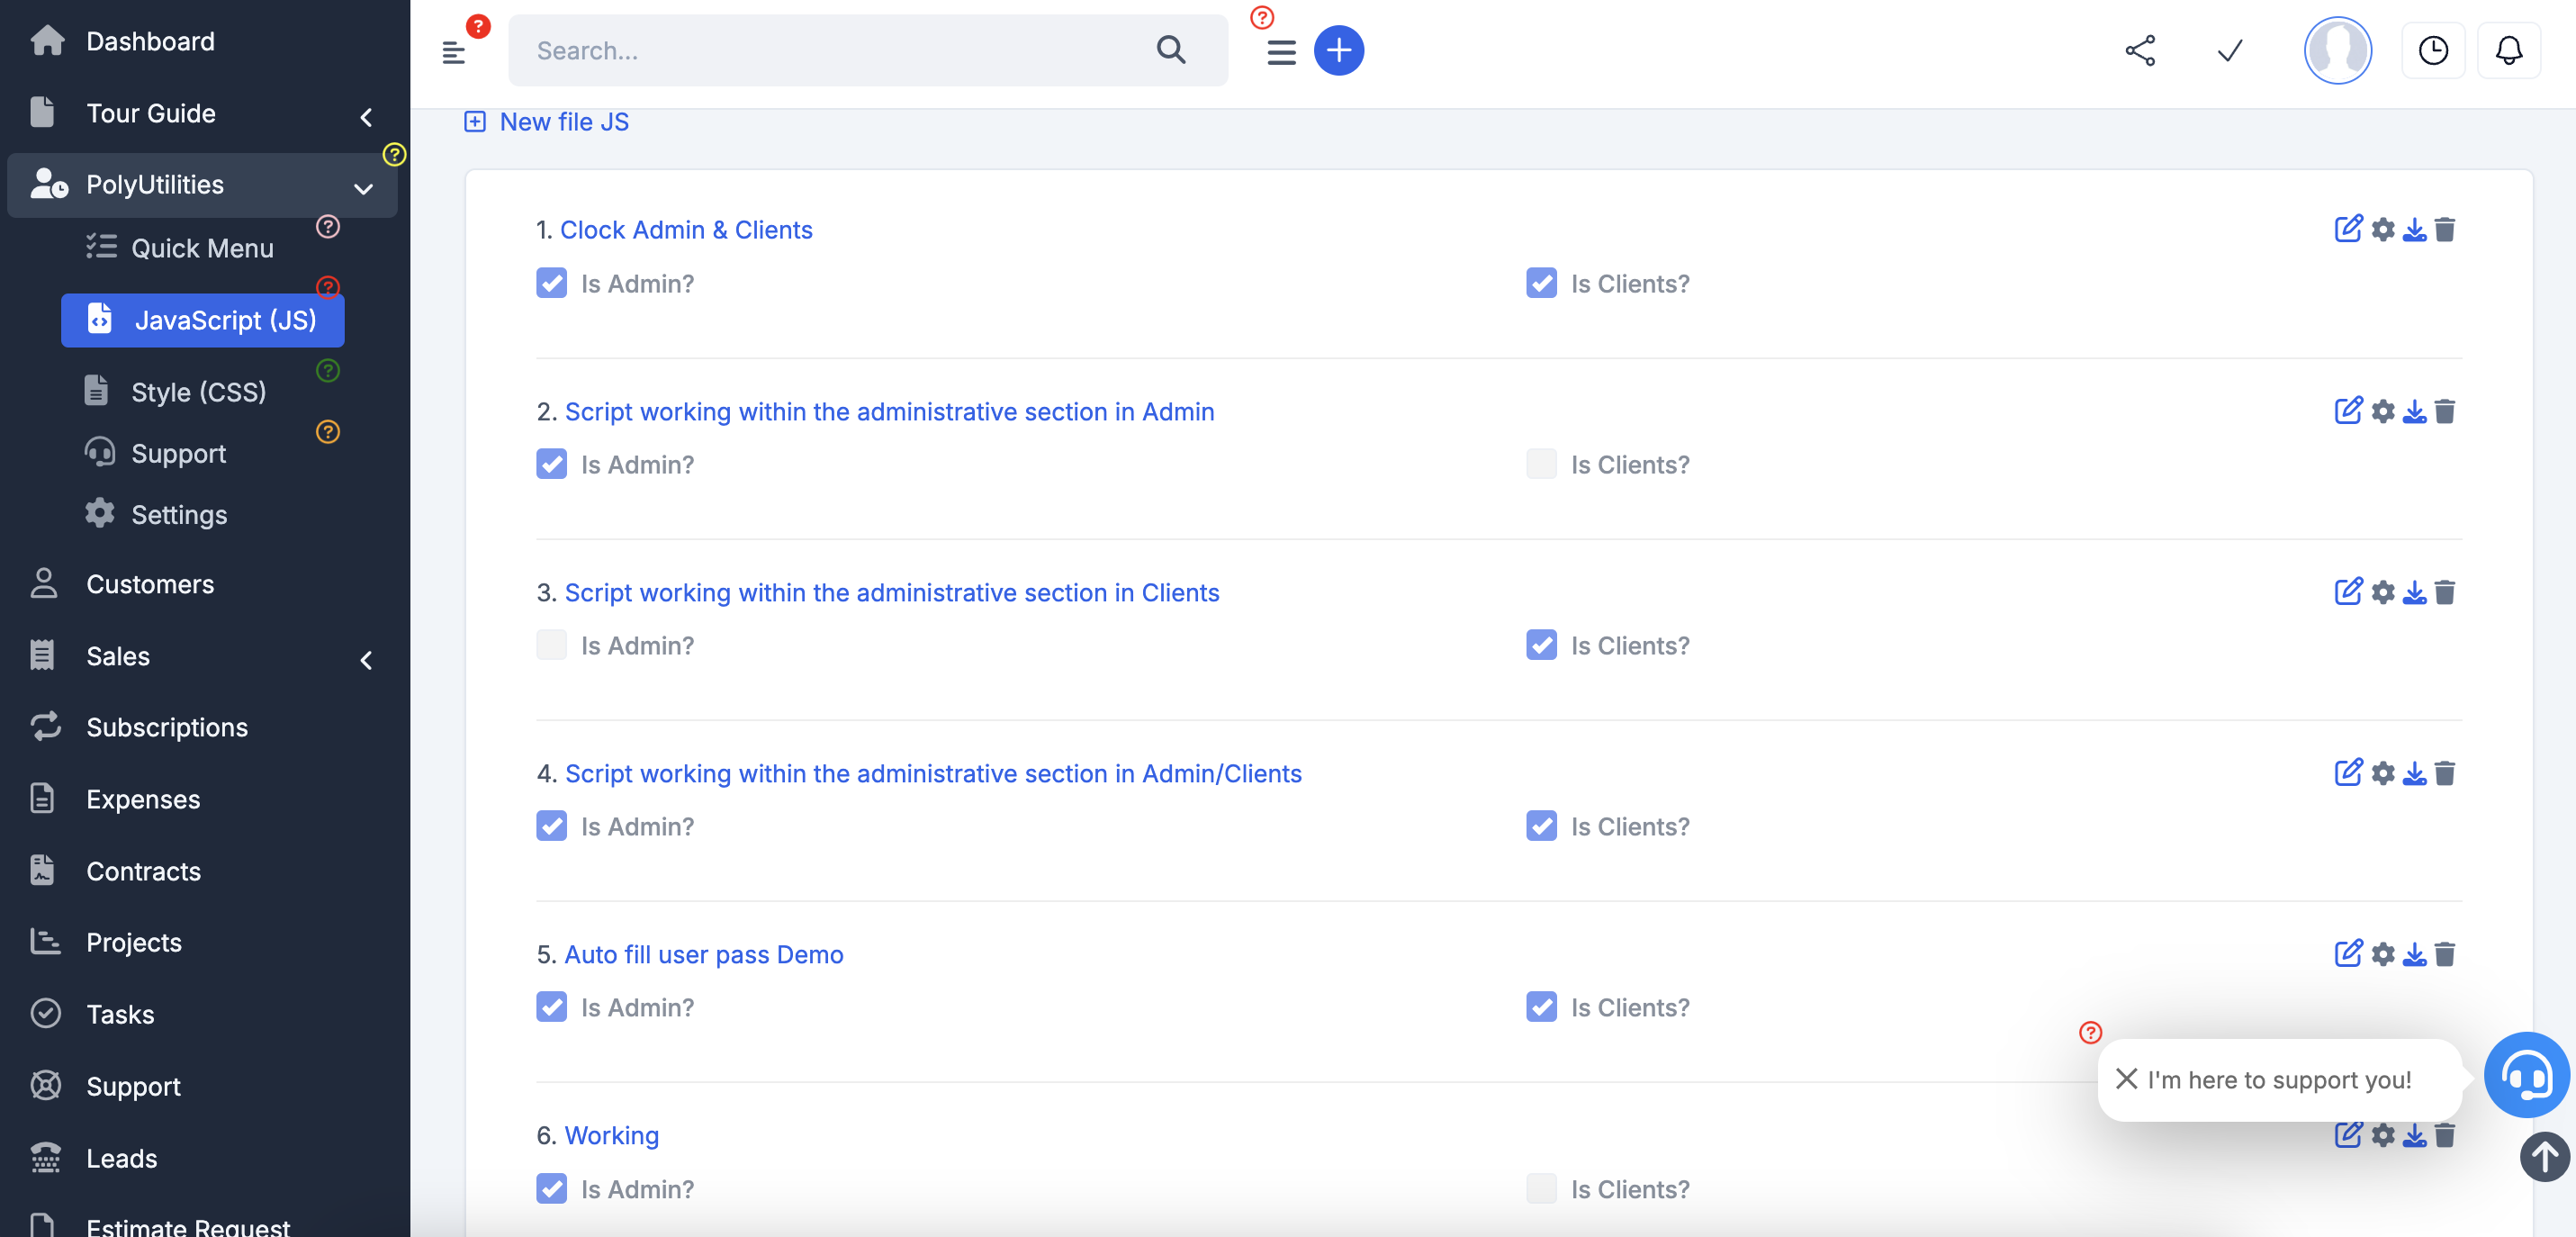Click the clock history icon

pyautogui.click(x=2434, y=50)
